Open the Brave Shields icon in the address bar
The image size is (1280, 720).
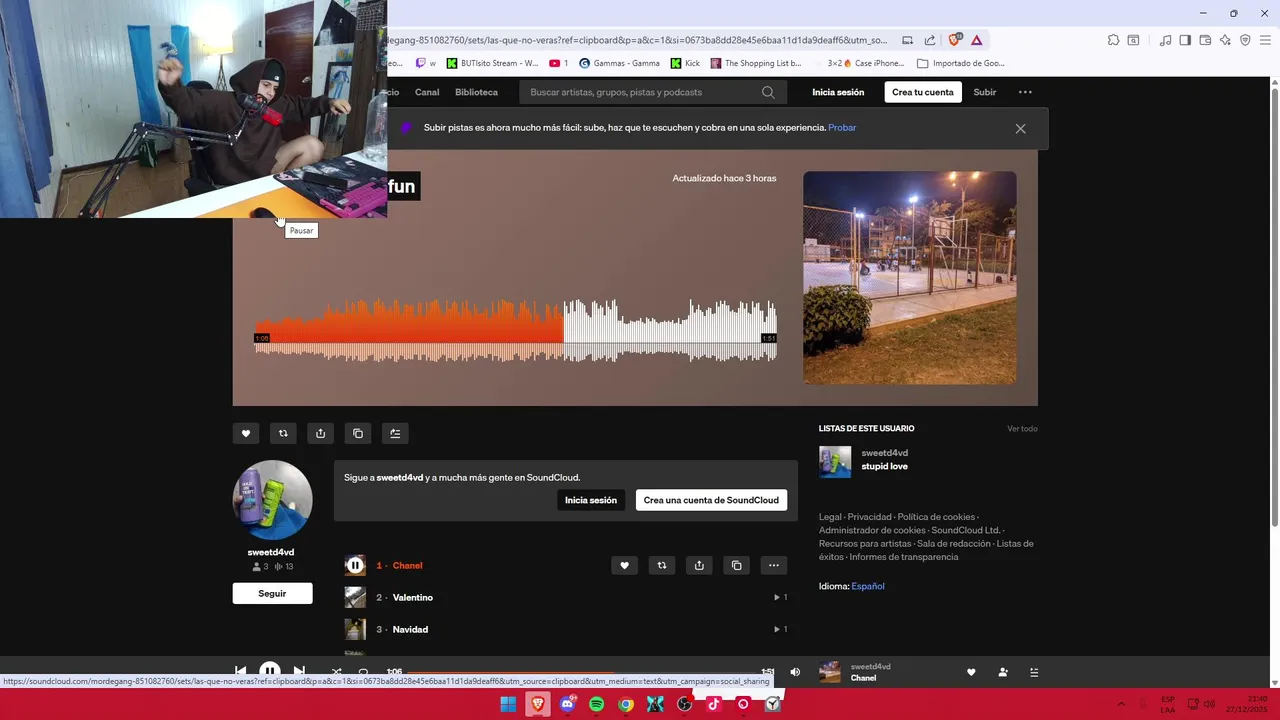(x=955, y=40)
